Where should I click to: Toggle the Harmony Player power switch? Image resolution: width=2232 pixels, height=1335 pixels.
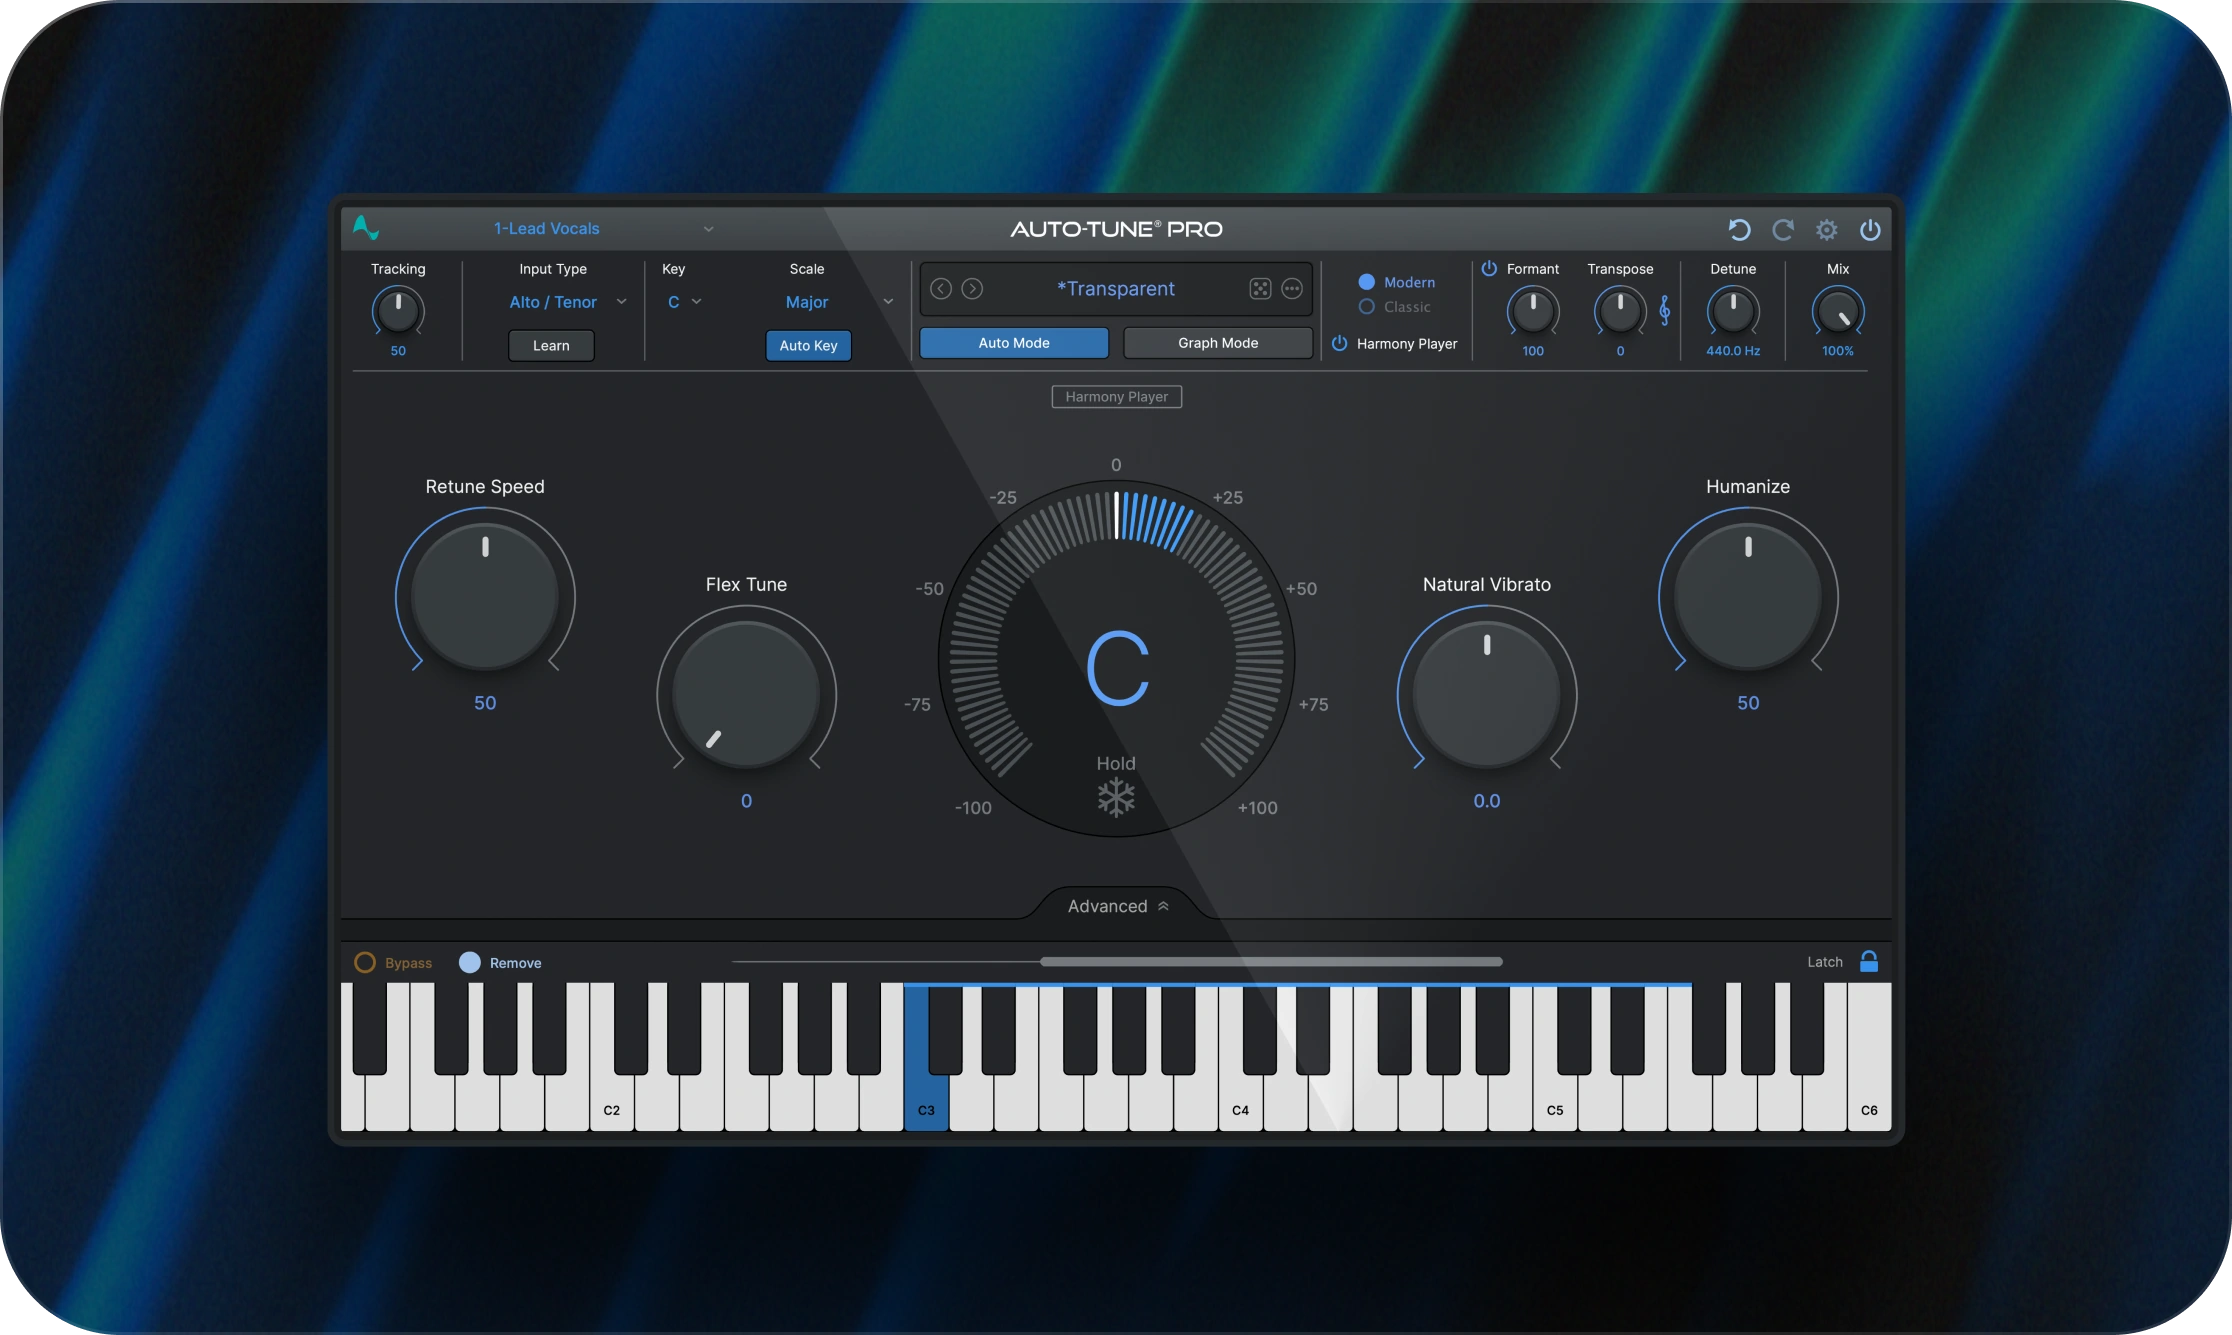click(1339, 344)
